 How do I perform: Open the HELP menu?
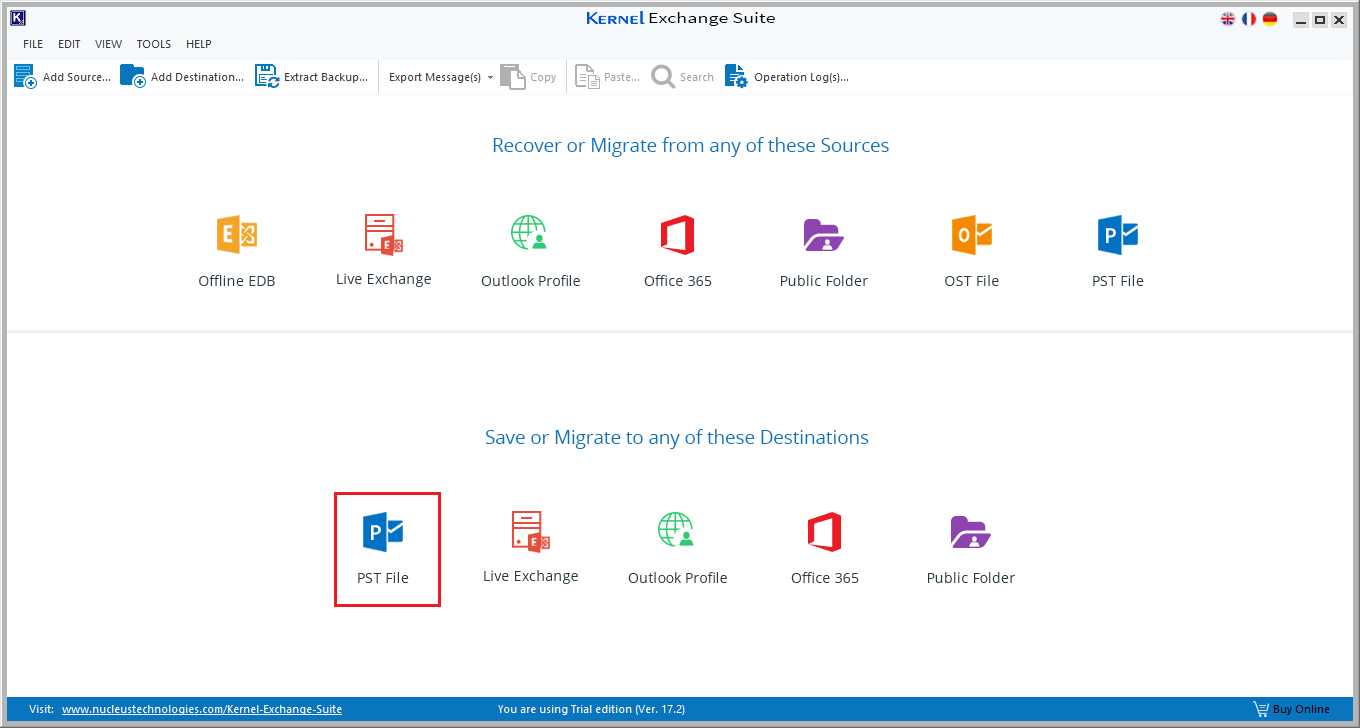tap(199, 44)
